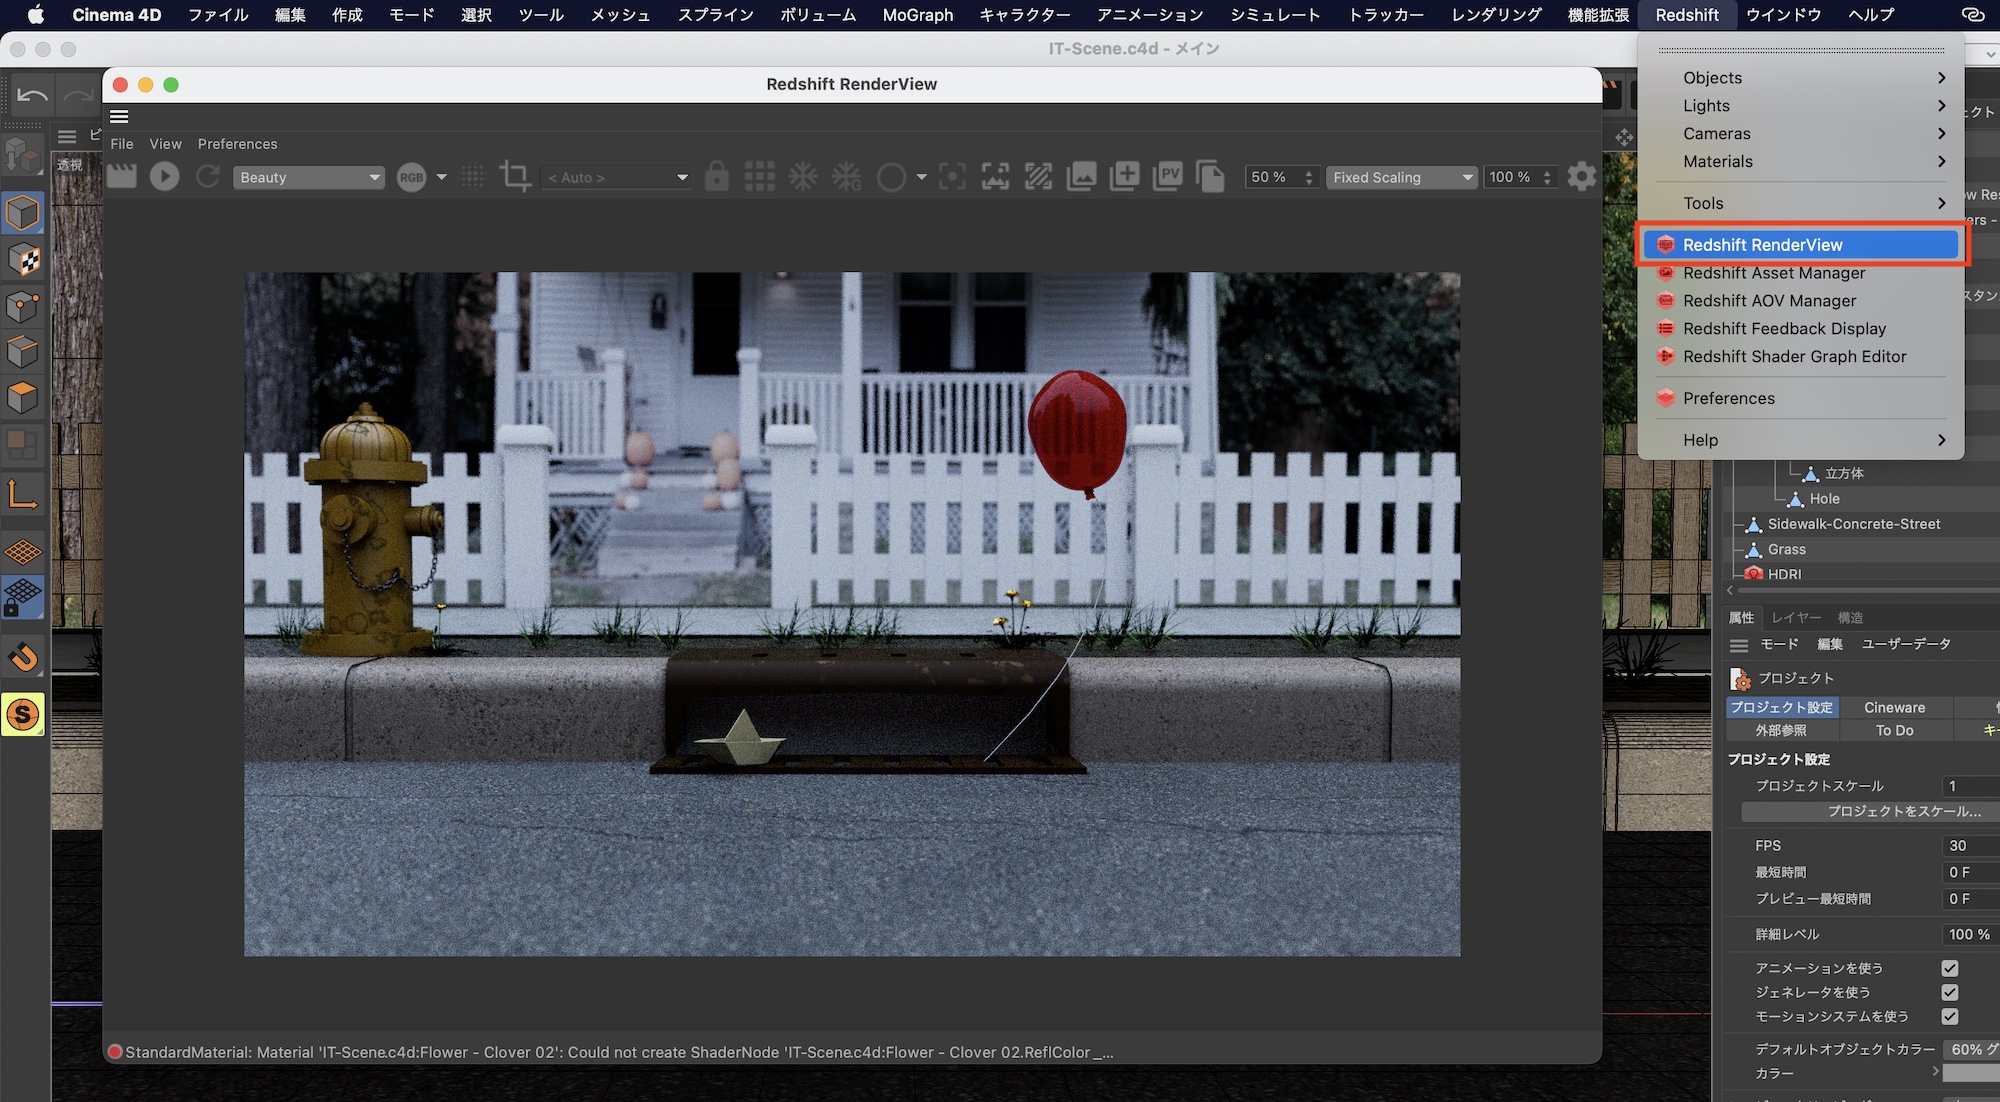
Task: Open RenderView settings gear
Action: pyautogui.click(x=1581, y=177)
